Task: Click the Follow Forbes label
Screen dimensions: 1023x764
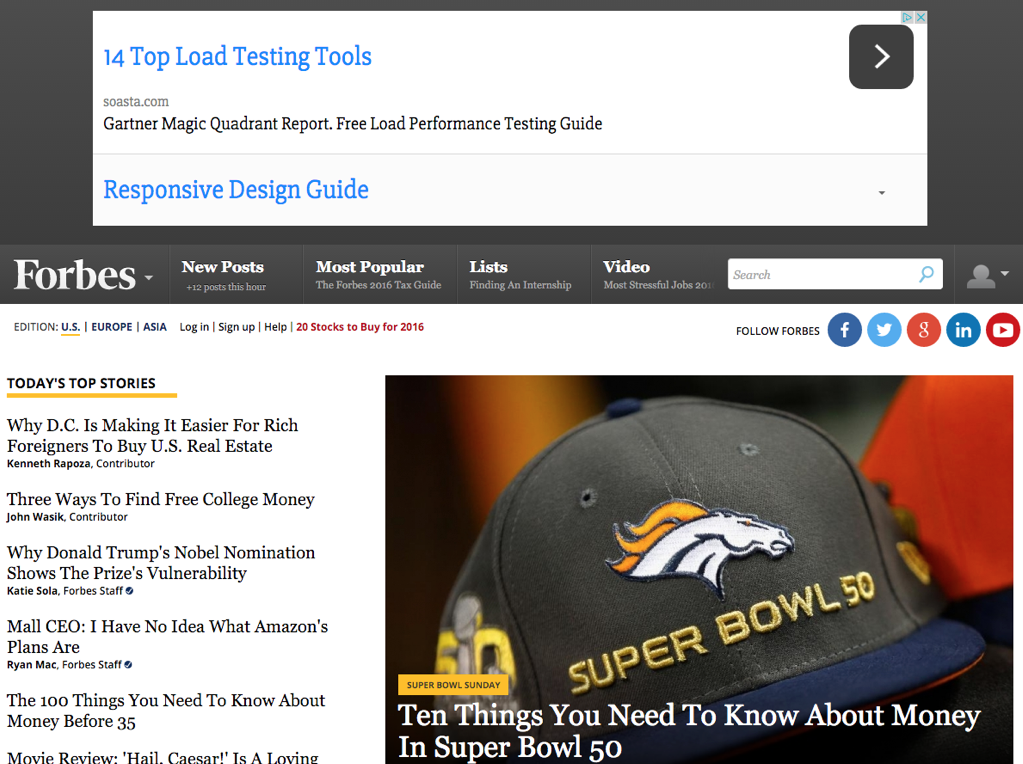Action: [778, 331]
